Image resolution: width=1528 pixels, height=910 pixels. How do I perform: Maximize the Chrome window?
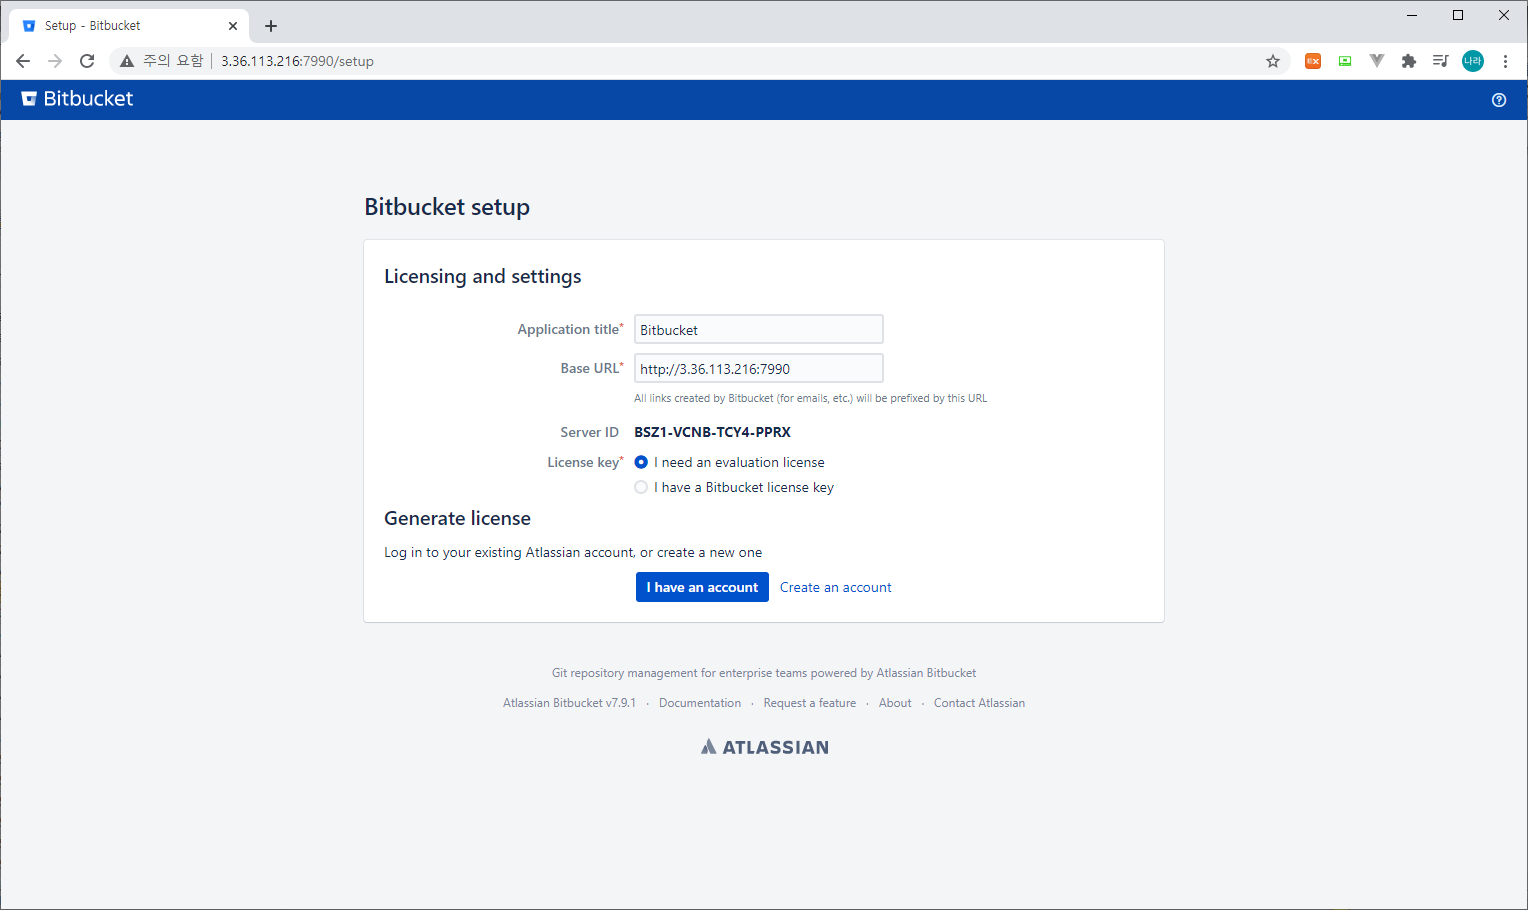(1458, 15)
